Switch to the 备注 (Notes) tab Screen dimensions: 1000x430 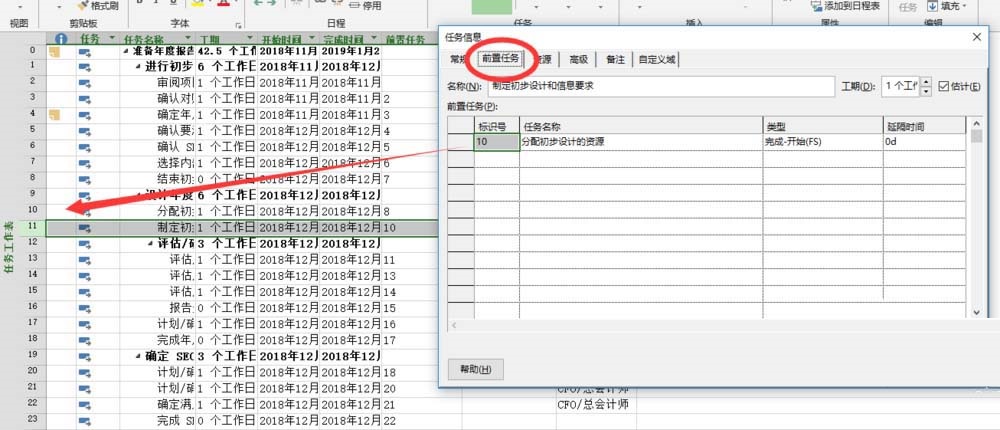[615, 59]
